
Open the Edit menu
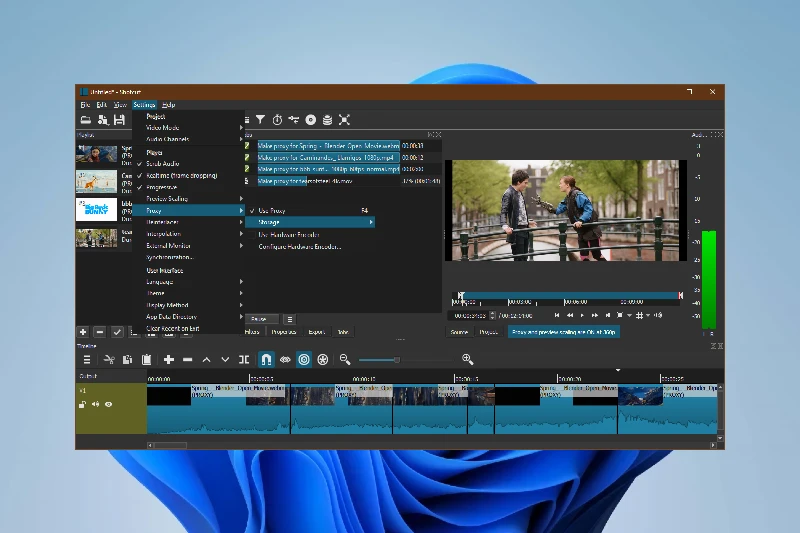click(102, 105)
